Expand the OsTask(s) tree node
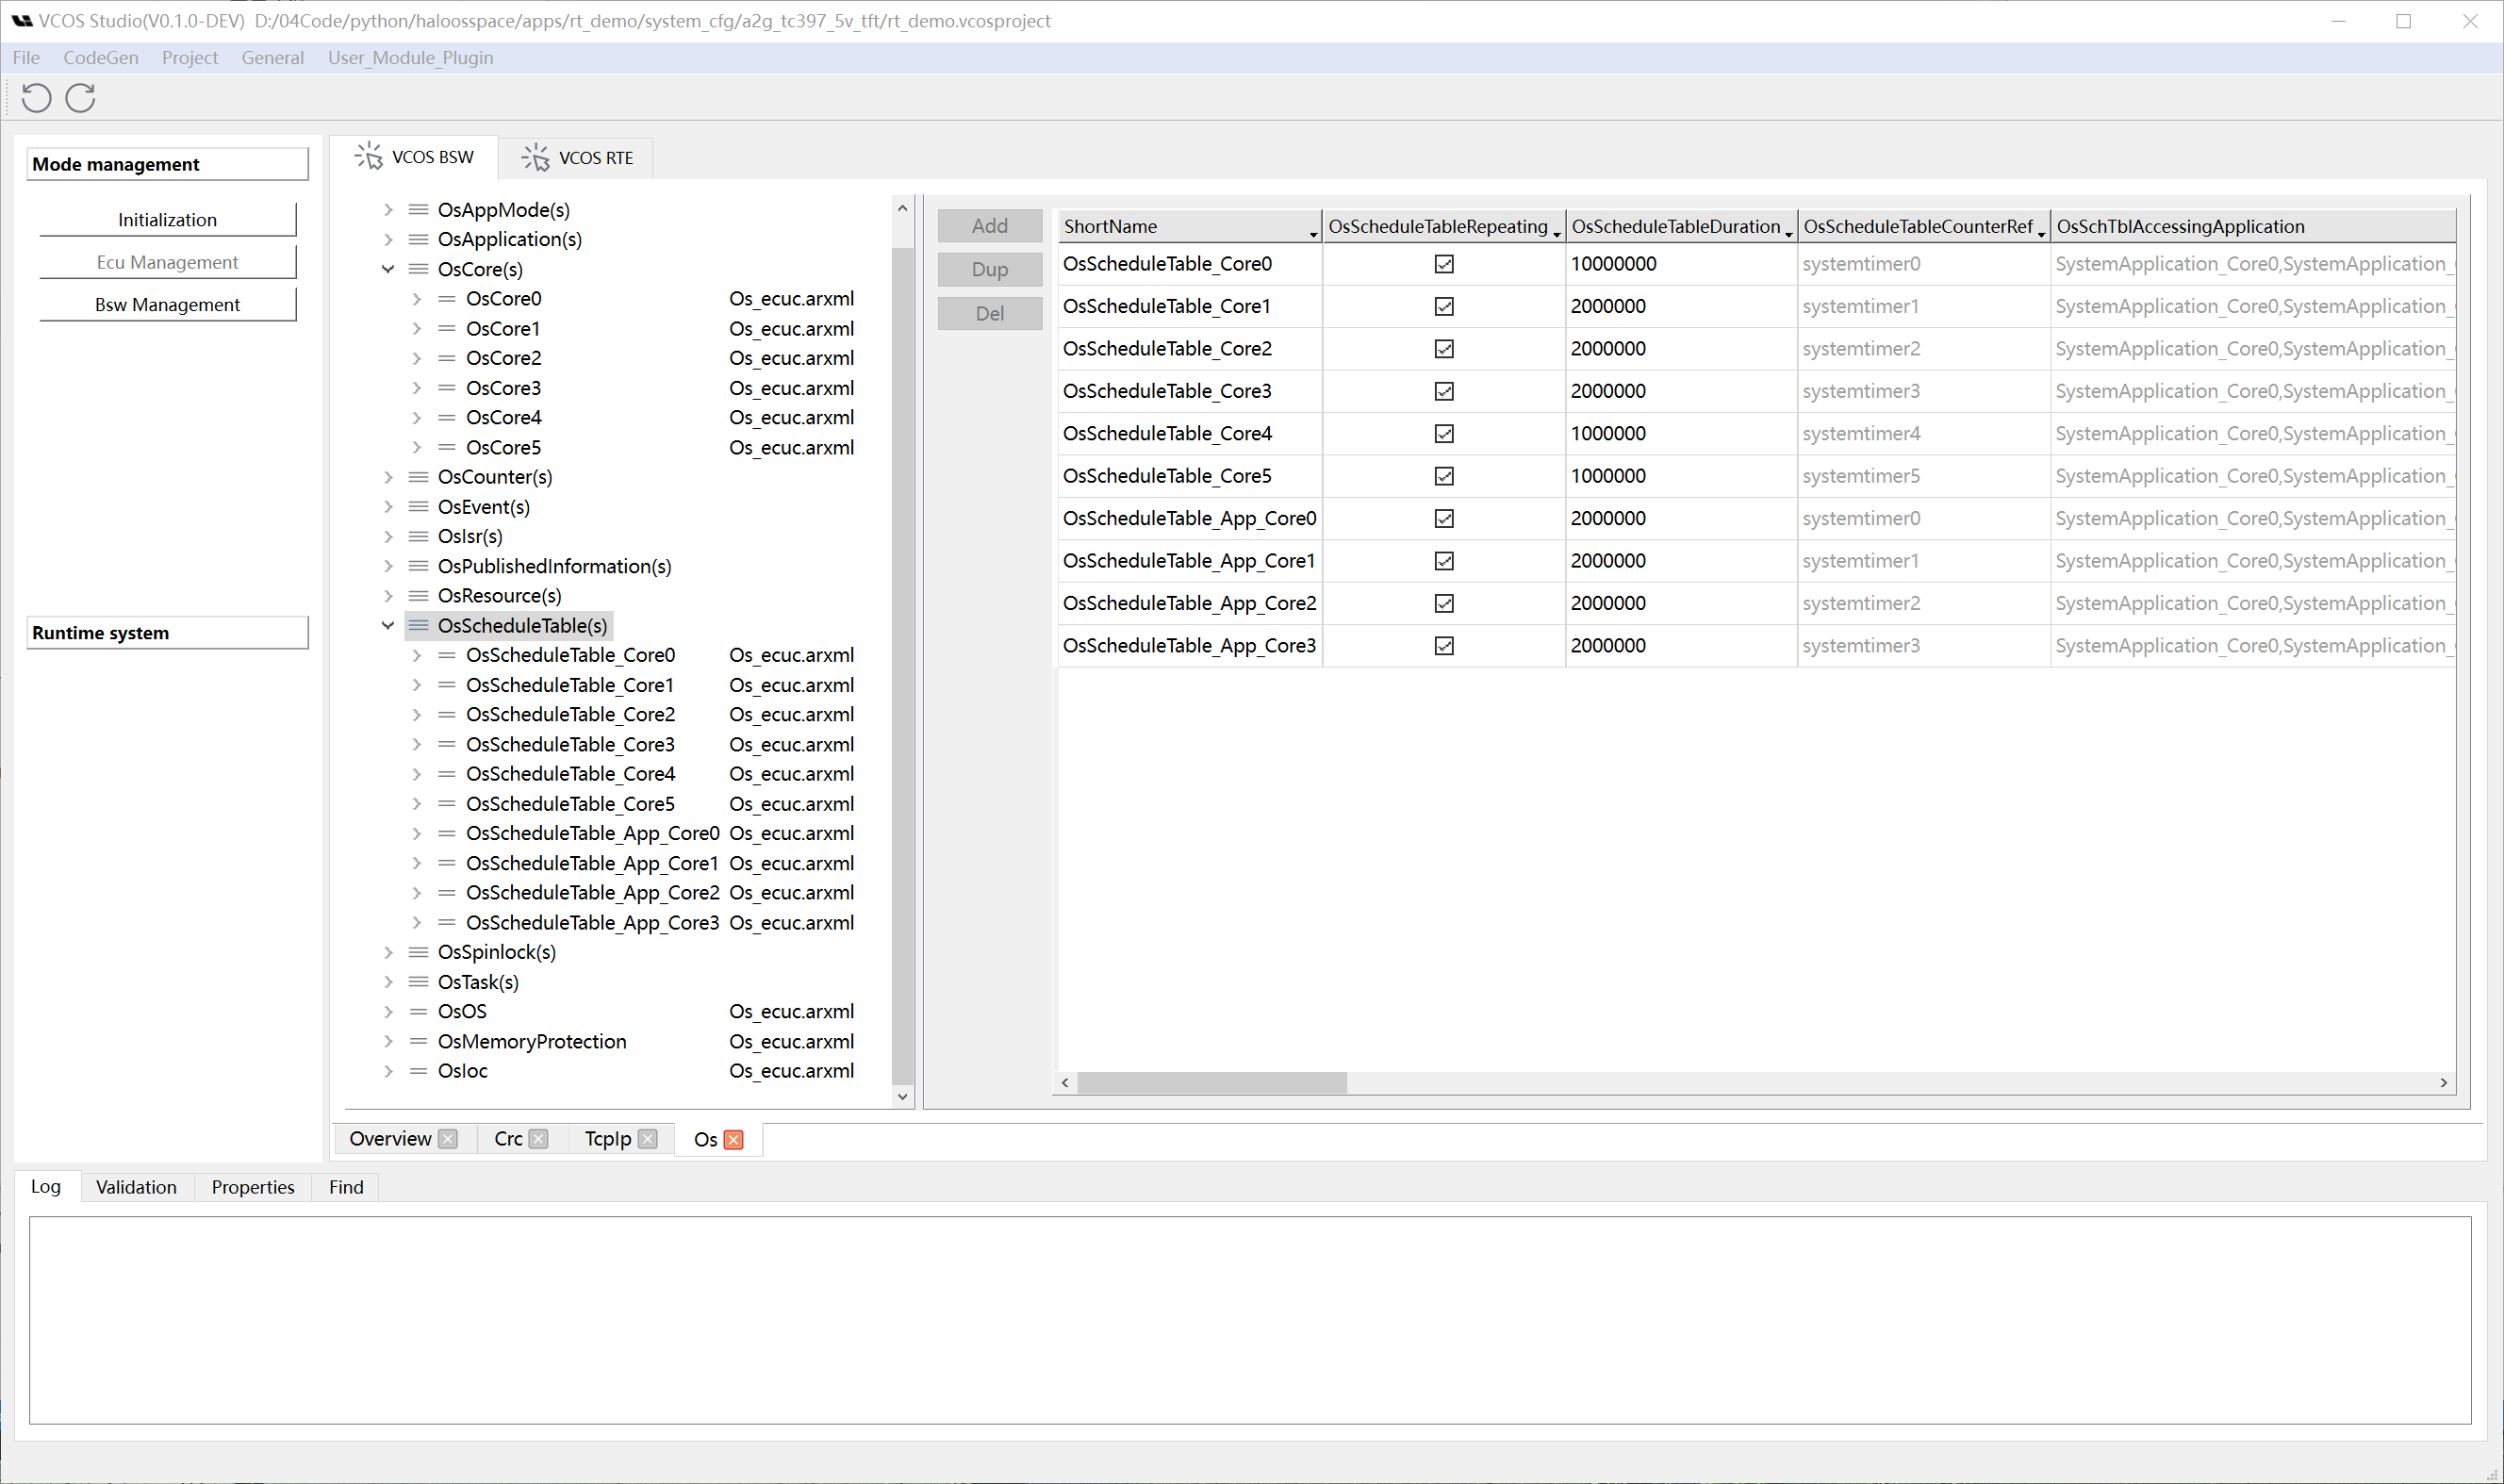The height and width of the screenshot is (1484, 2504). pos(388,982)
